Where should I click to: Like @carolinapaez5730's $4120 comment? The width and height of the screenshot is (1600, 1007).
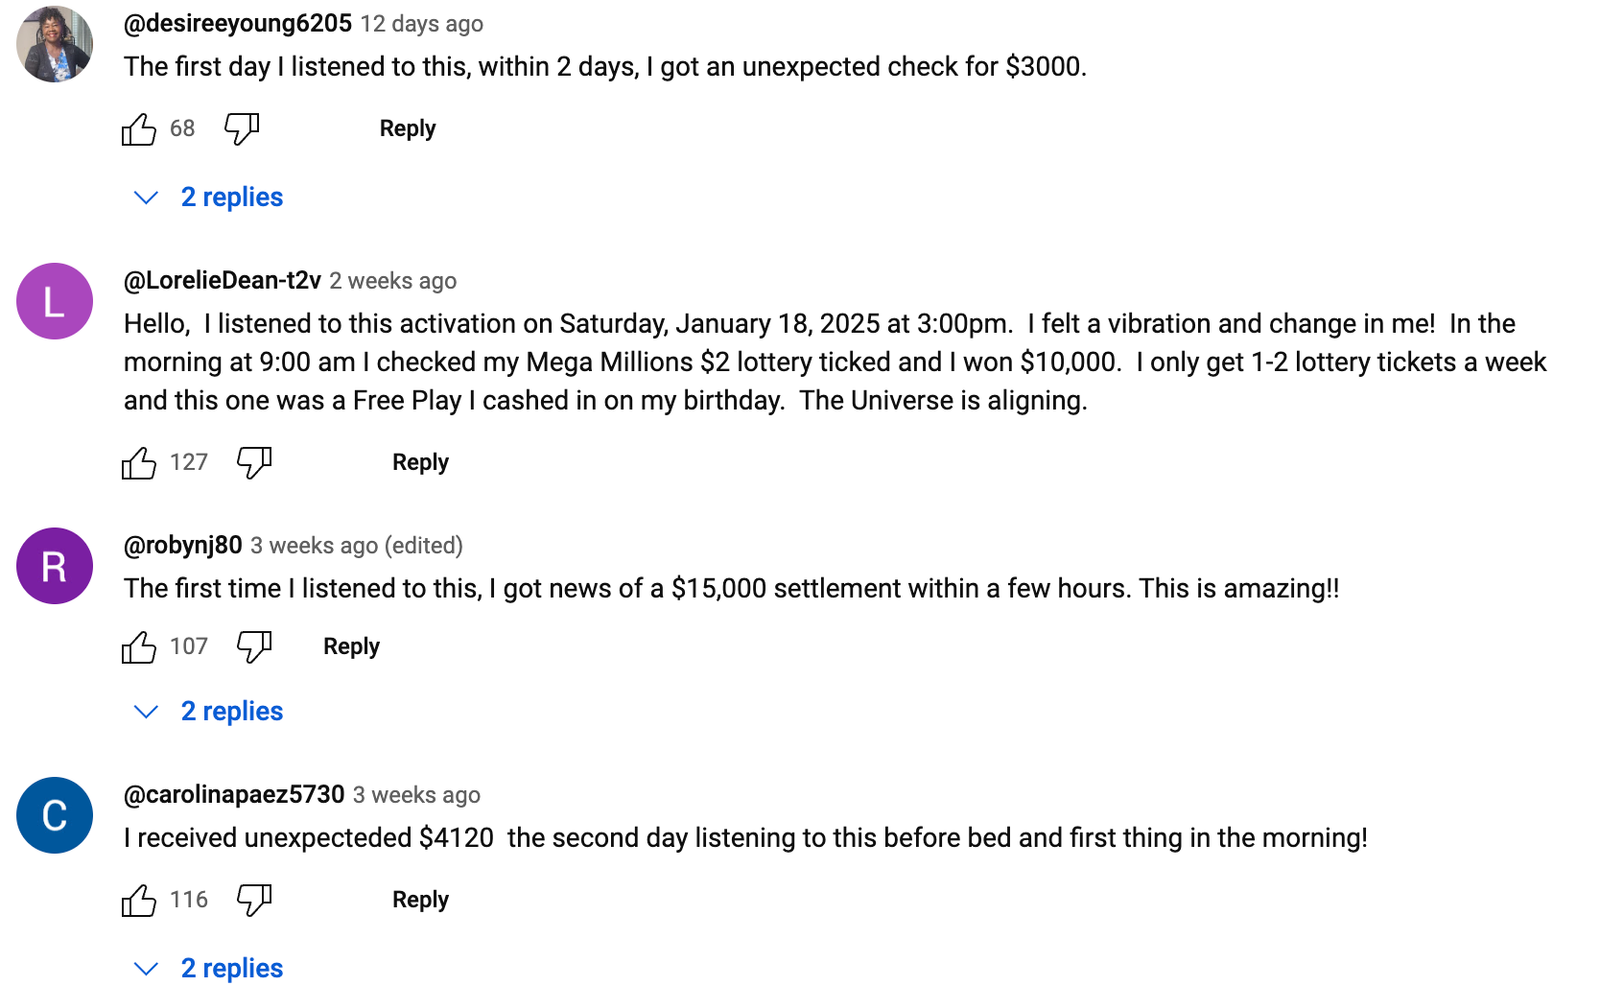(139, 900)
